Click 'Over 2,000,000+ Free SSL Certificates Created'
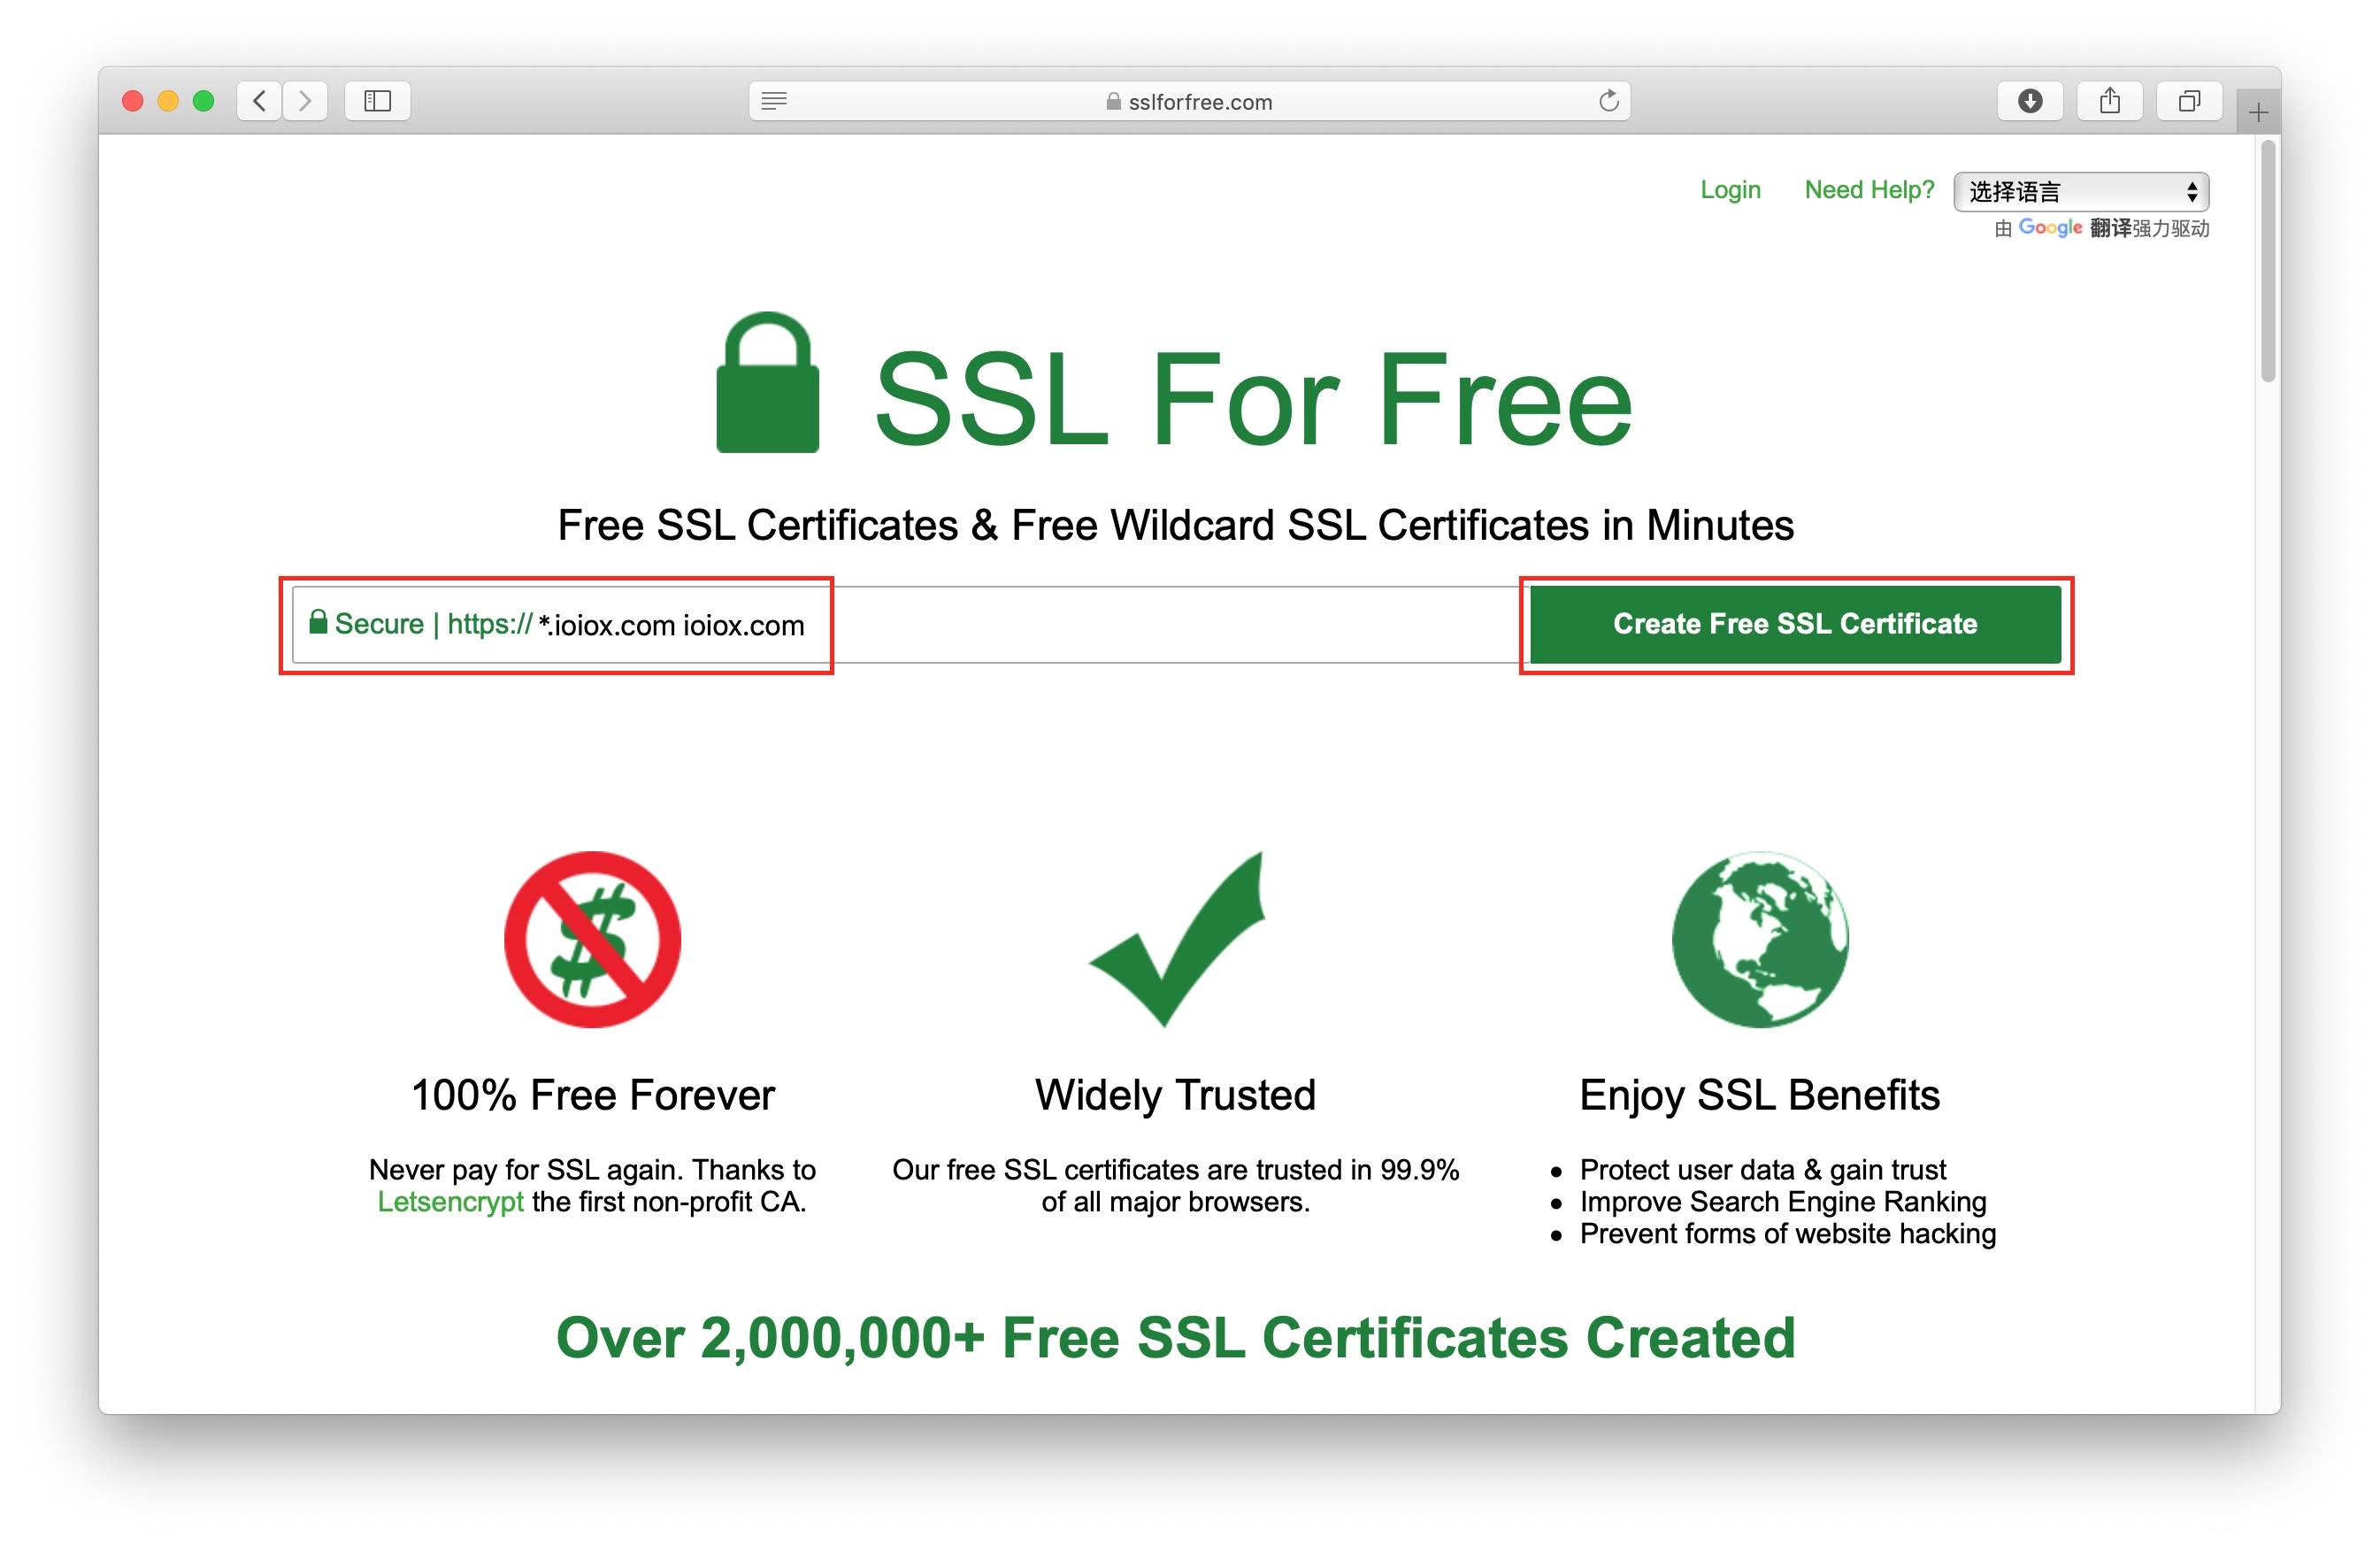The height and width of the screenshot is (1545, 2380). click(1176, 1338)
